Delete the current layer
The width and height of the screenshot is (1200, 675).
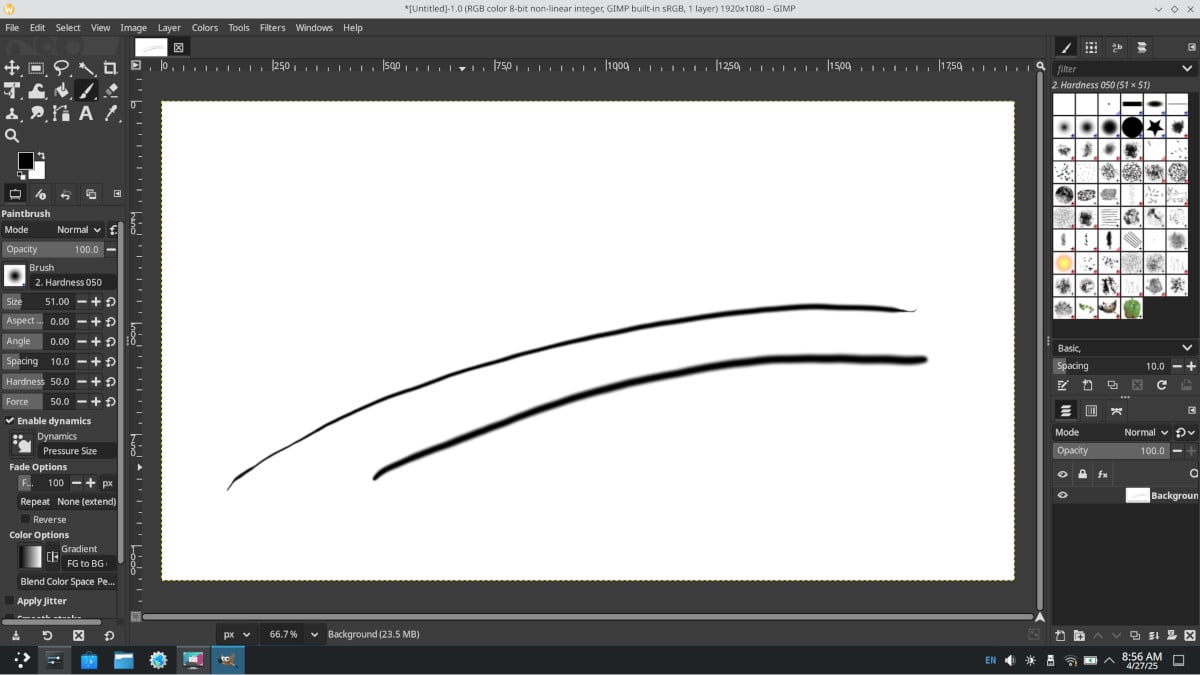(1189, 636)
